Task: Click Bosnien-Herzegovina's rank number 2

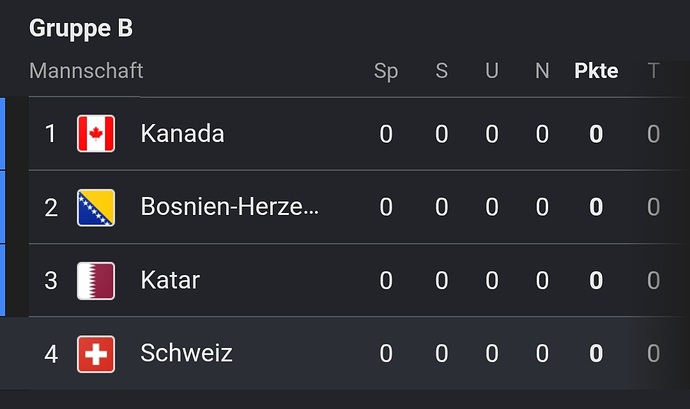Action: coord(51,207)
